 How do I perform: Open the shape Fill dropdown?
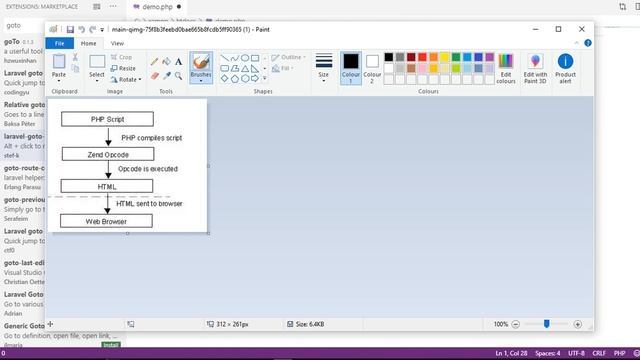(283, 68)
